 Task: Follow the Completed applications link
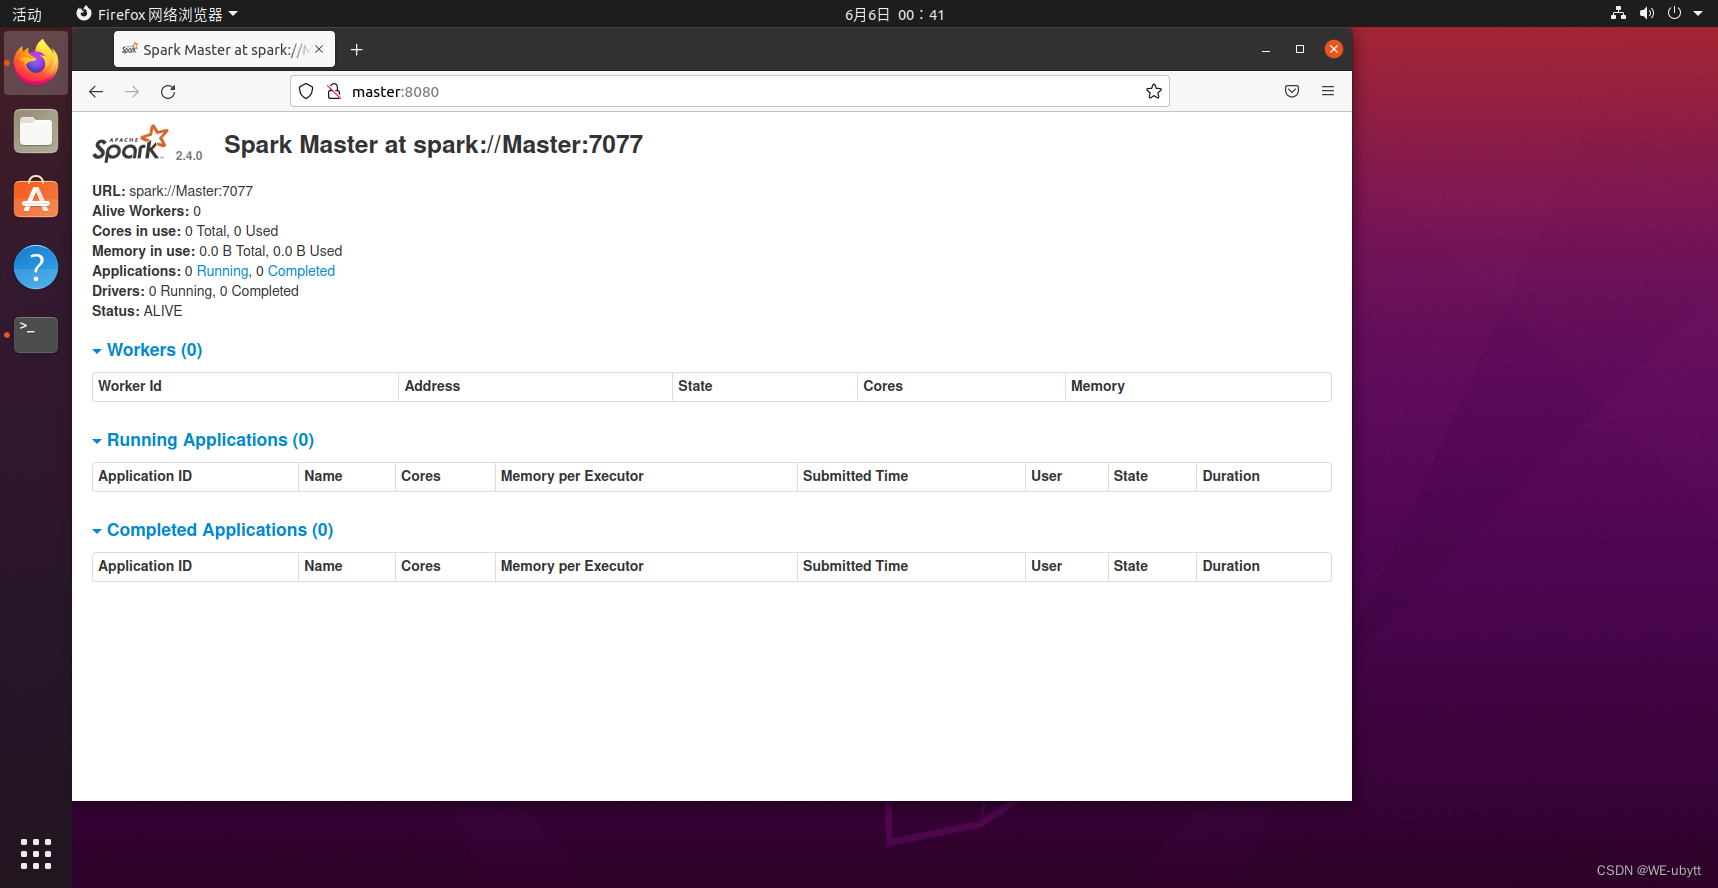click(x=301, y=271)
